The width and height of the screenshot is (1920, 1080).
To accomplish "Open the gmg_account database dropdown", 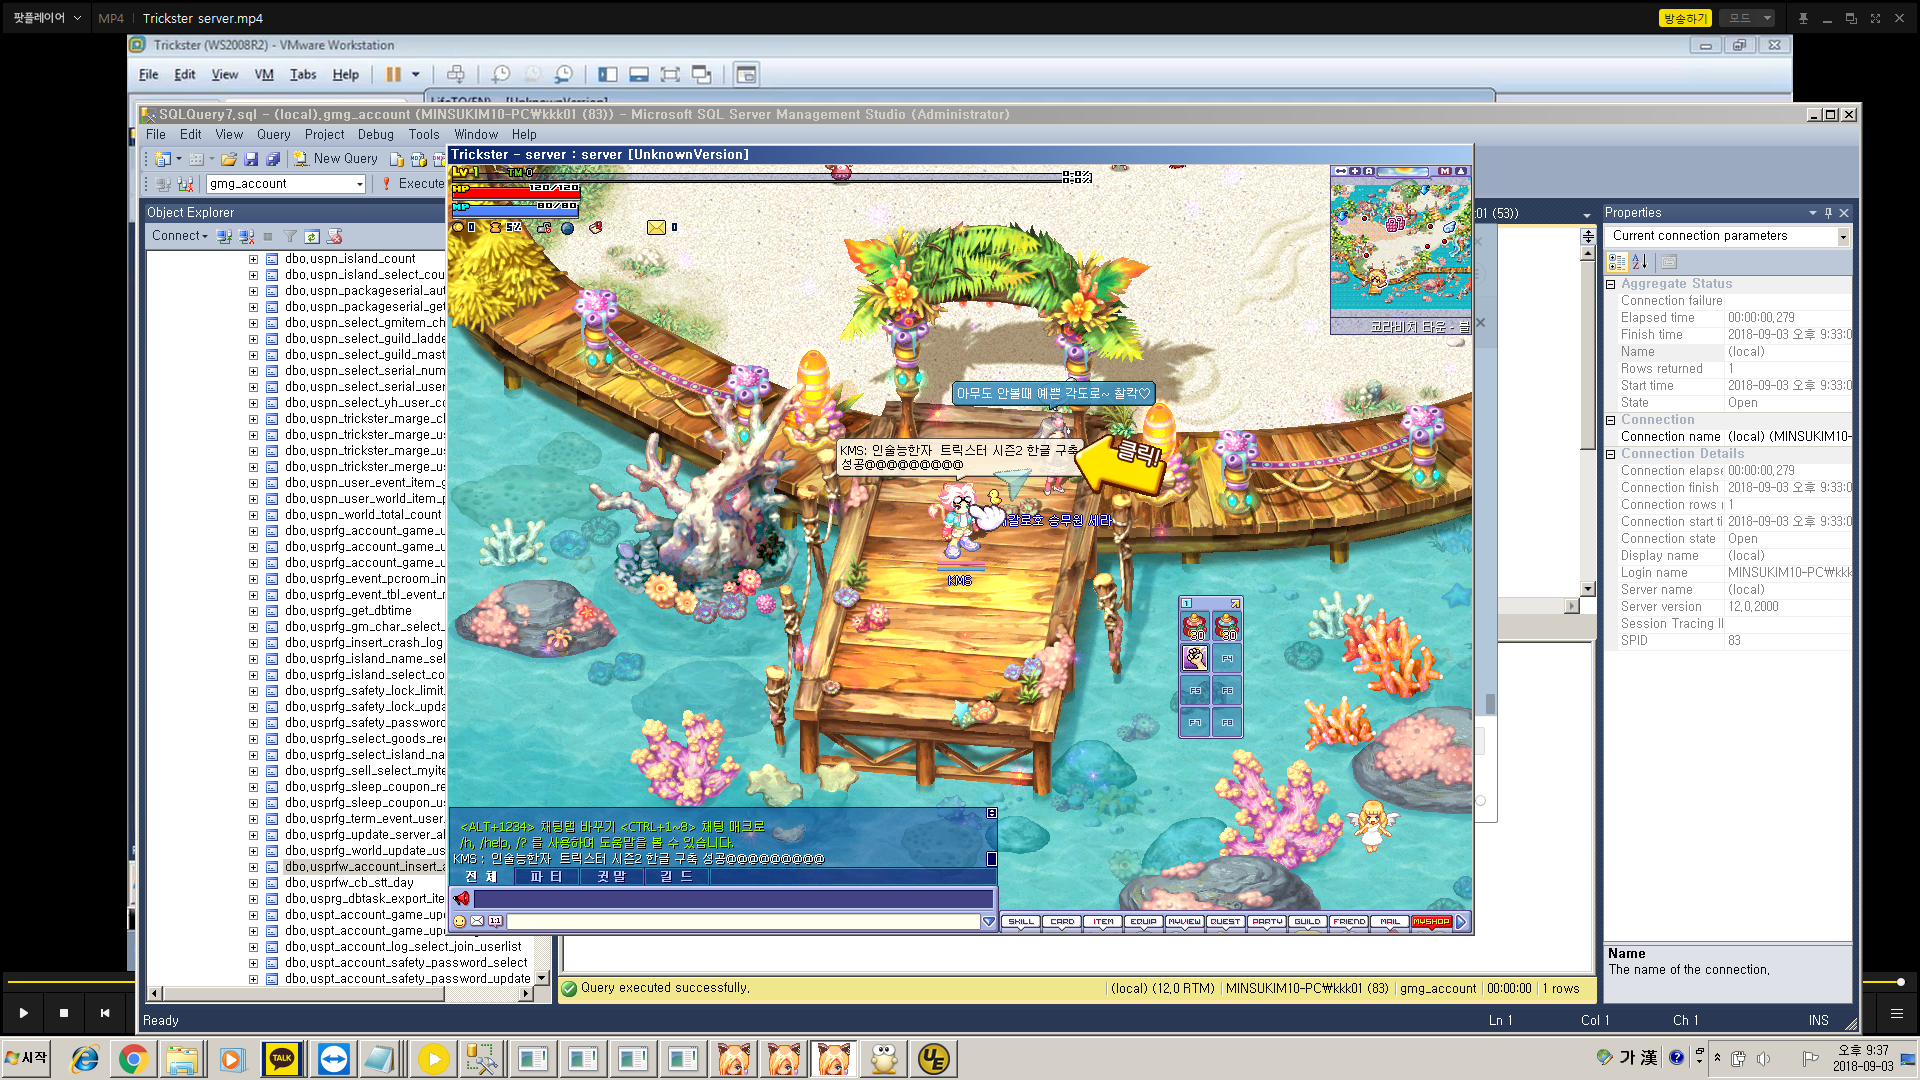I will click(359, 184).
